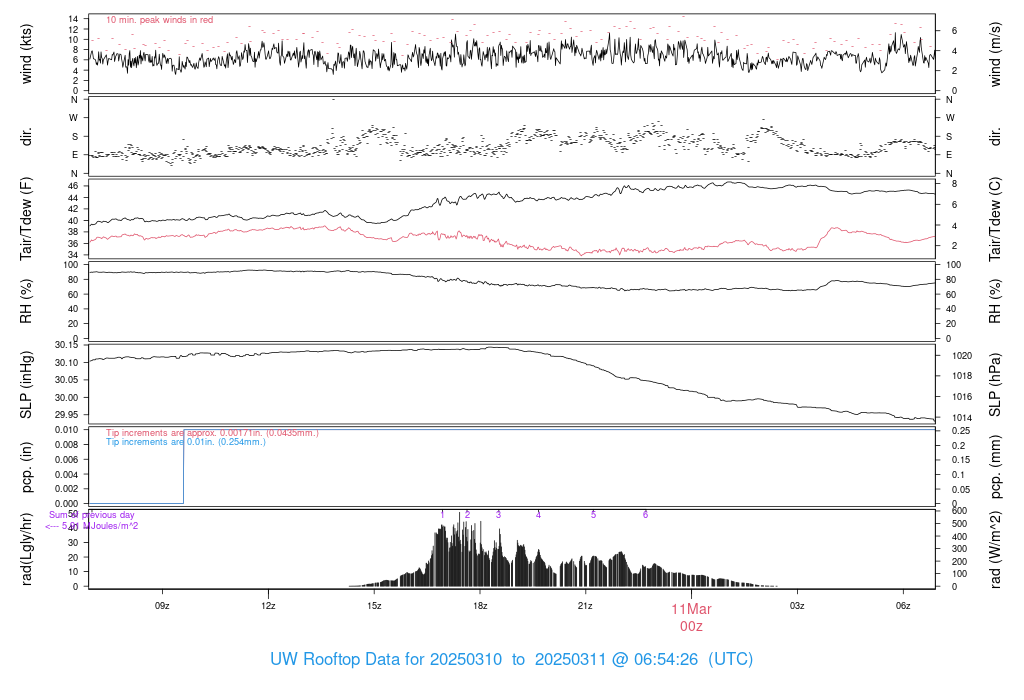The image size is (1024, 700).
Task: Click the Tair/Tdew (C) right axis title
Action: tap(994, 219)
